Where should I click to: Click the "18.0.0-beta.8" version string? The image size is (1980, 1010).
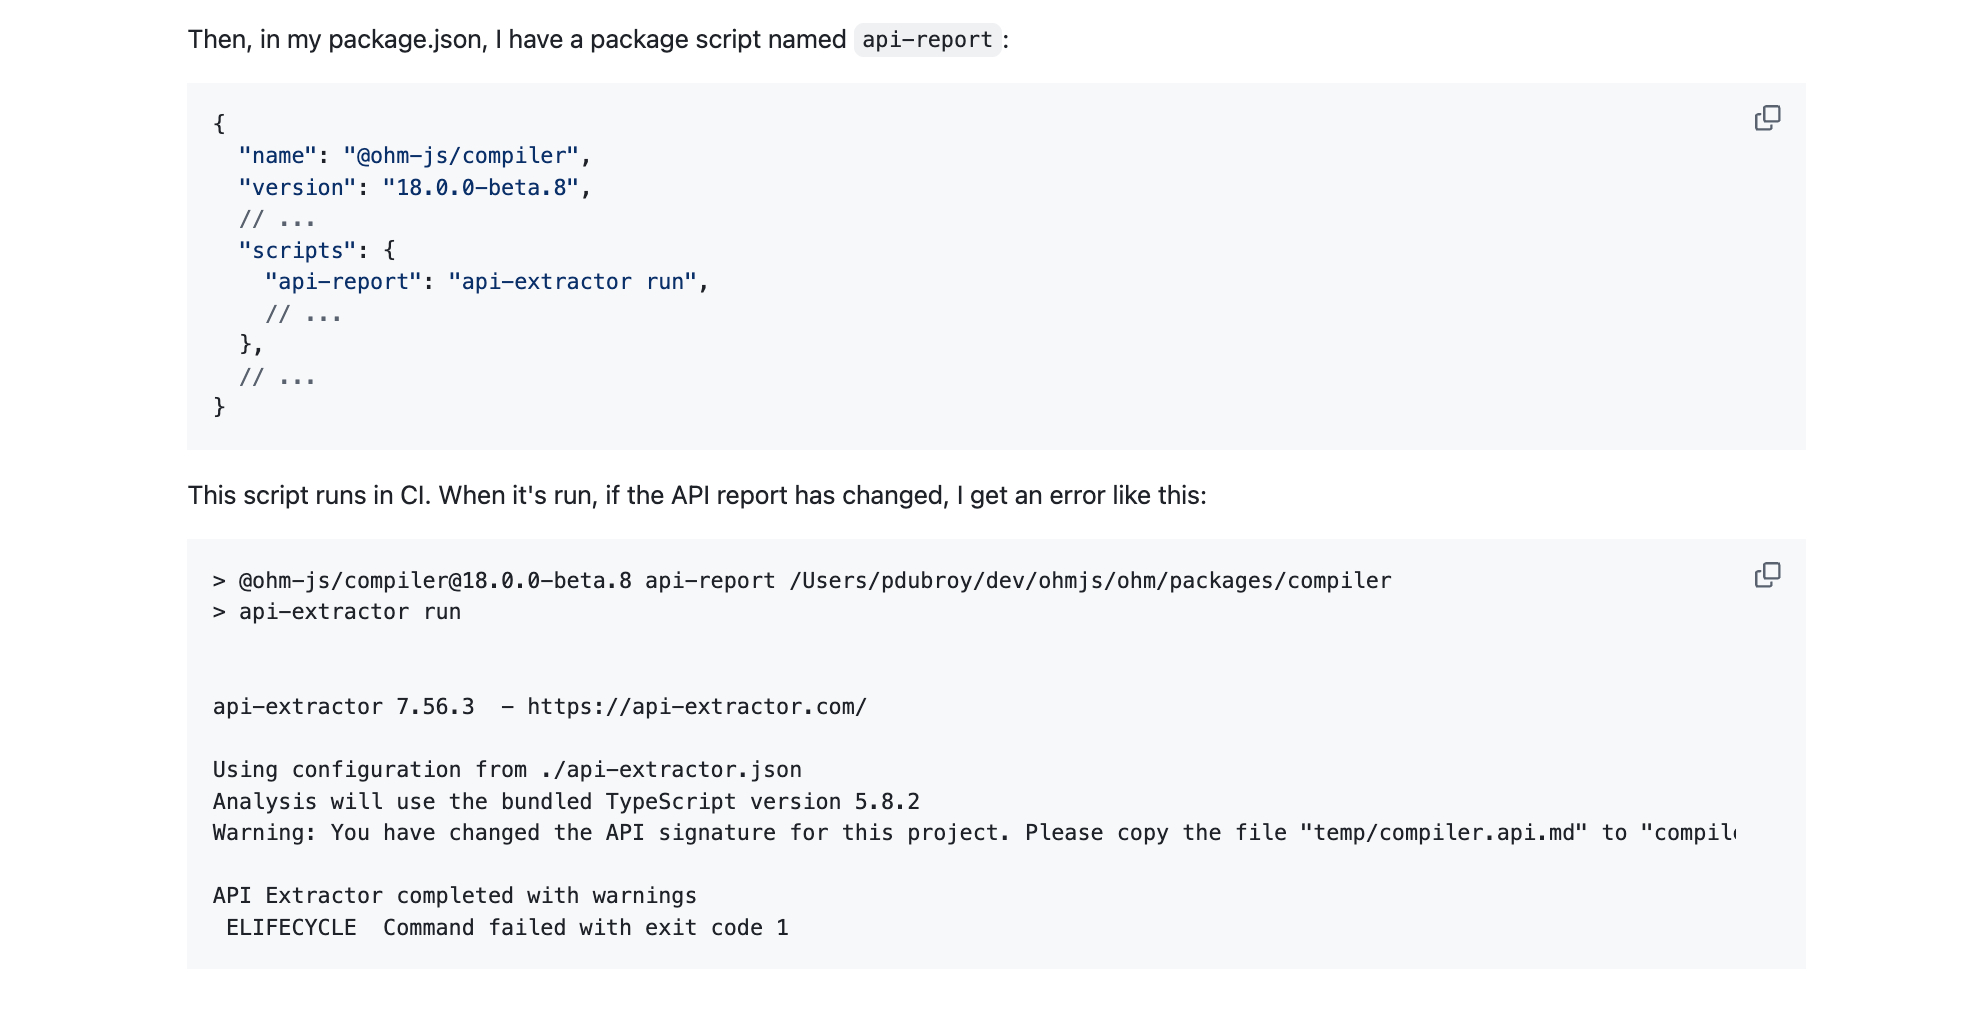481,188
